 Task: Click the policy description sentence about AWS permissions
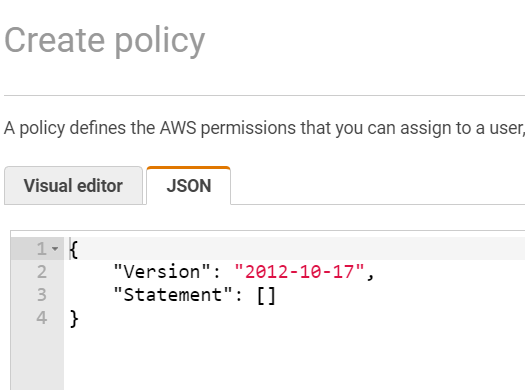click(x=265, y=128)
